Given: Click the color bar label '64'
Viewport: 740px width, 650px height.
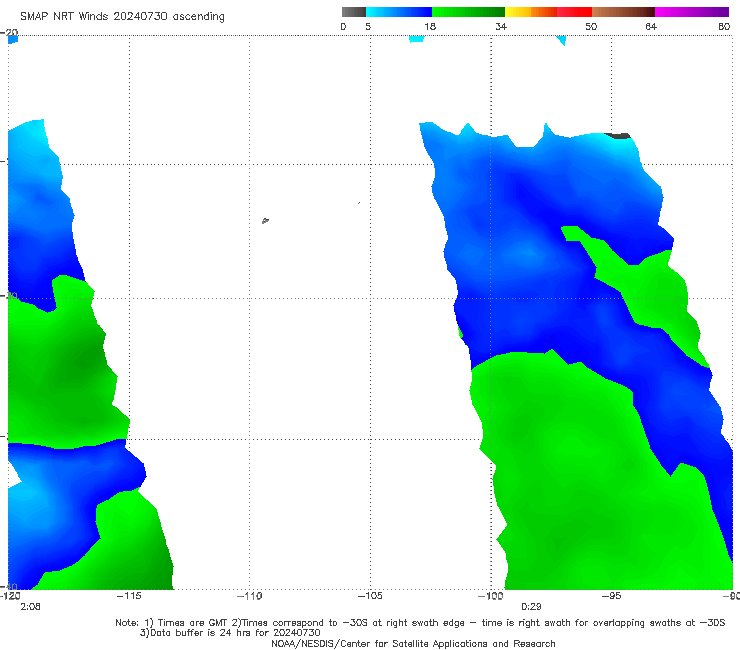Looking at the screenshot, I should point(651,26).
